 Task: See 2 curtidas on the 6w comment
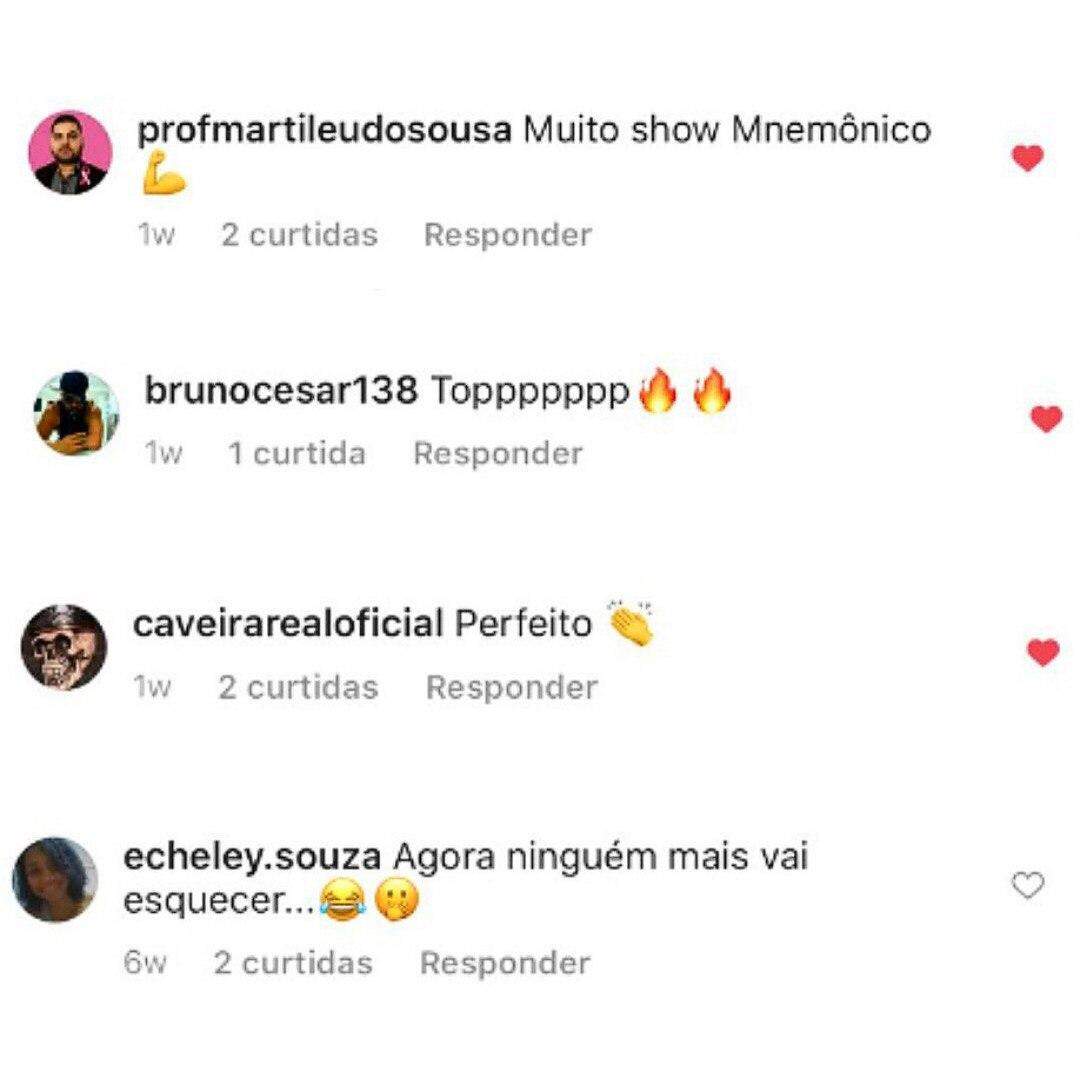(x=293, y=963)
